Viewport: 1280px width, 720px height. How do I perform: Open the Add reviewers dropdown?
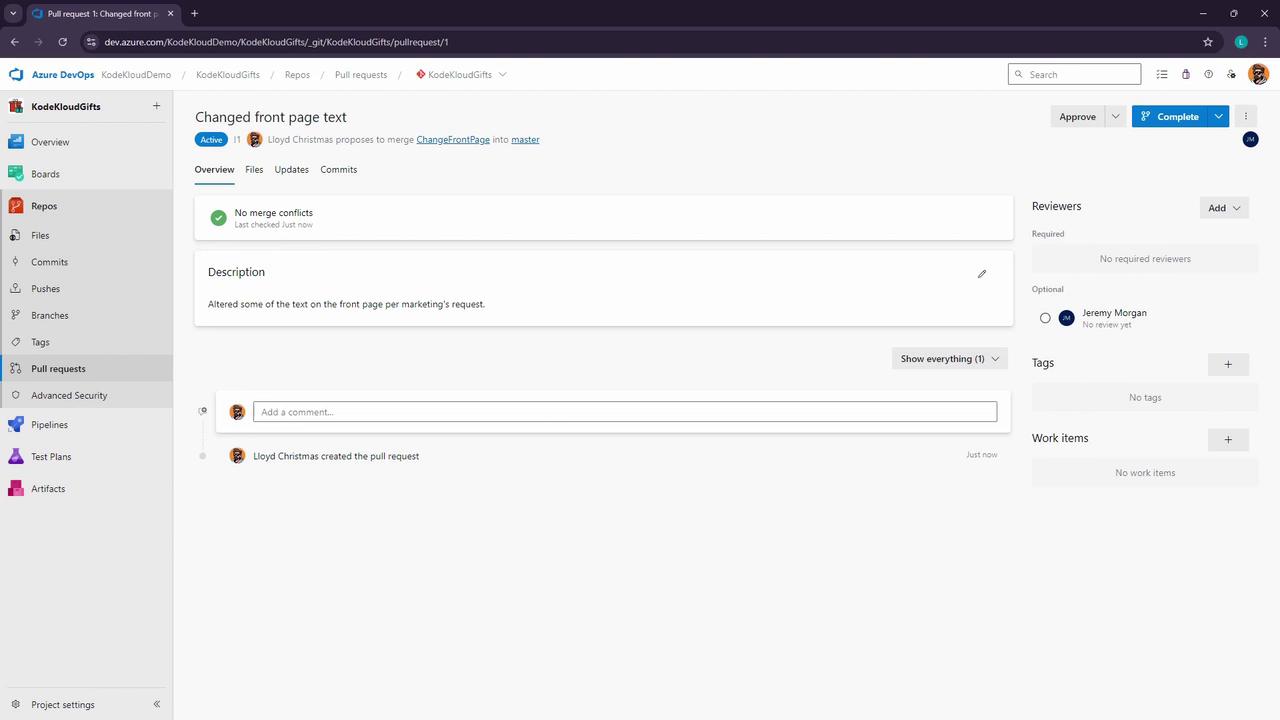point(1224,208)
